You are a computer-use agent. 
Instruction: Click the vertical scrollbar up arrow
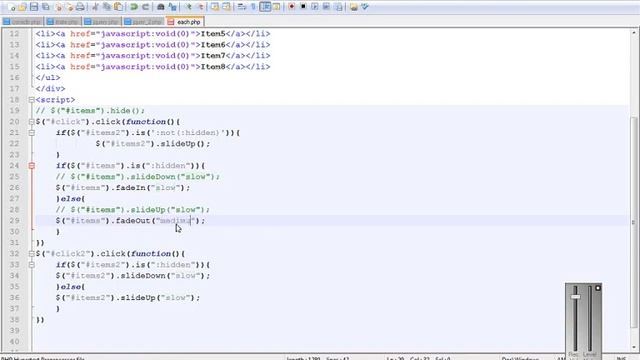(x=634, y=33)
